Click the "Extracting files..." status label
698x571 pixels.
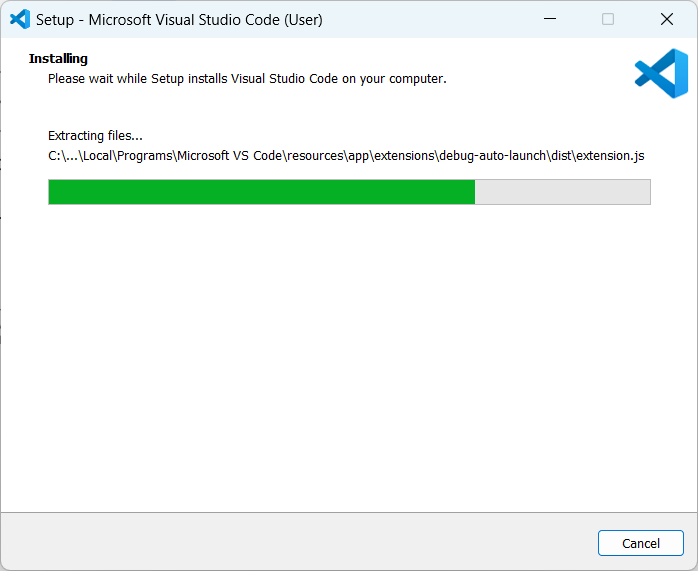[x=95, y=135]
